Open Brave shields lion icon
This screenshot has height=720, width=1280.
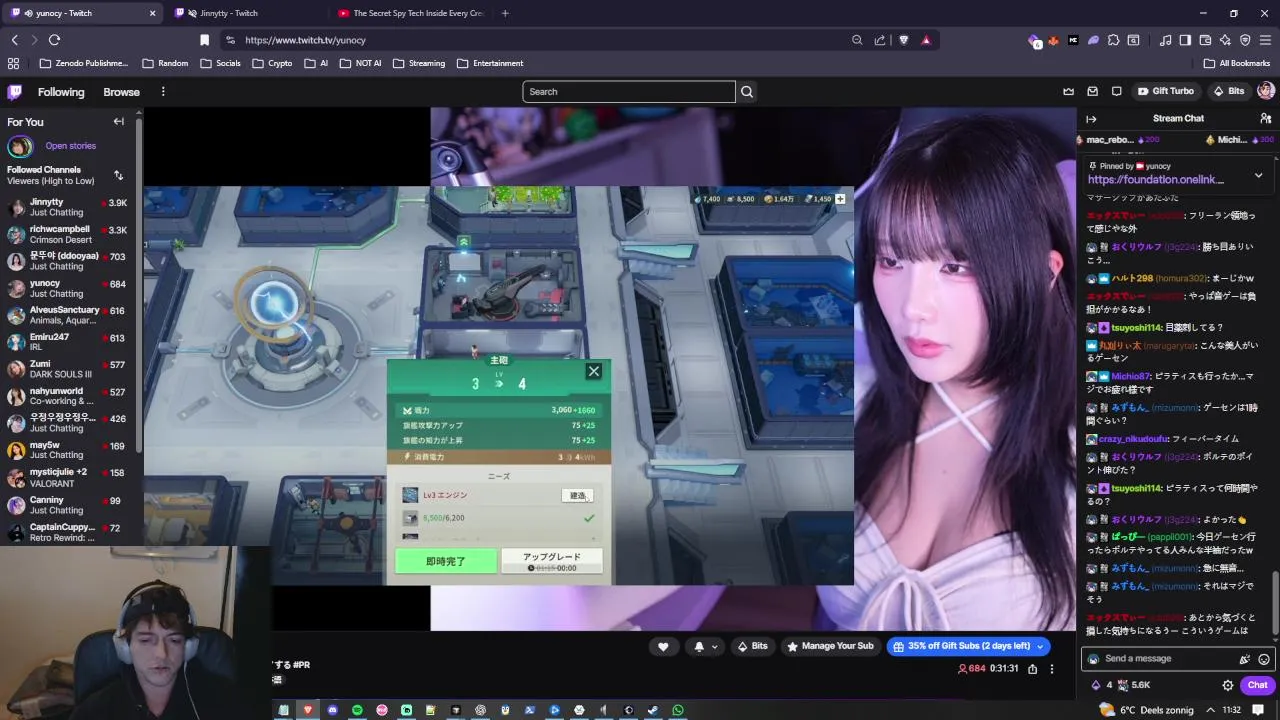tap(903, 40)
